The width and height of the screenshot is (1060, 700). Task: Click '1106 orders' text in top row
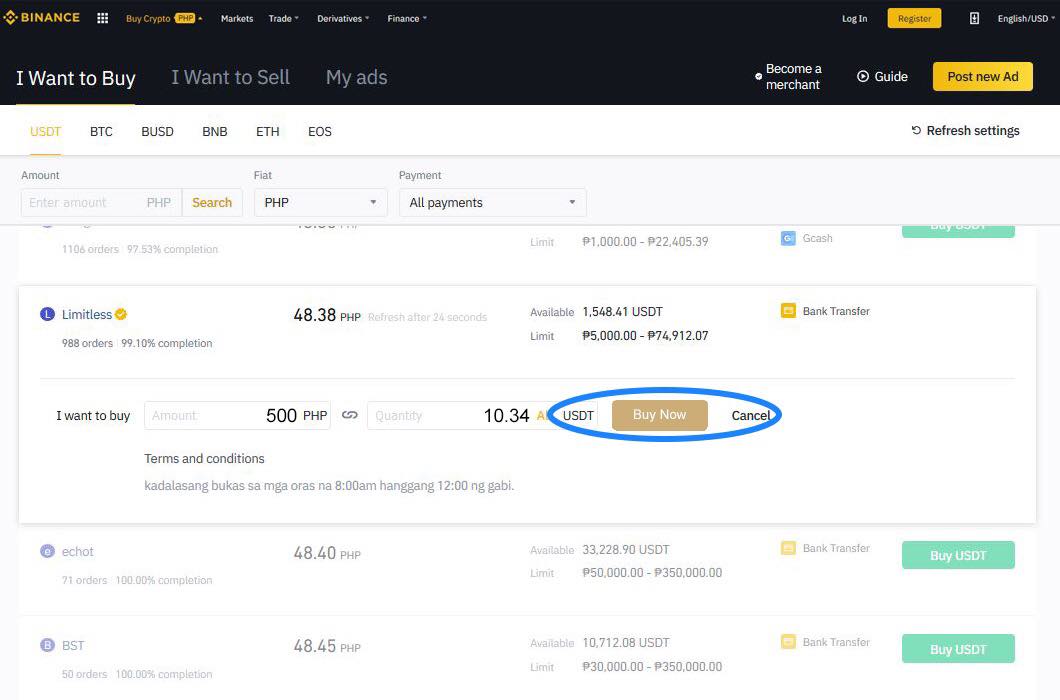(x=90, y=250)
